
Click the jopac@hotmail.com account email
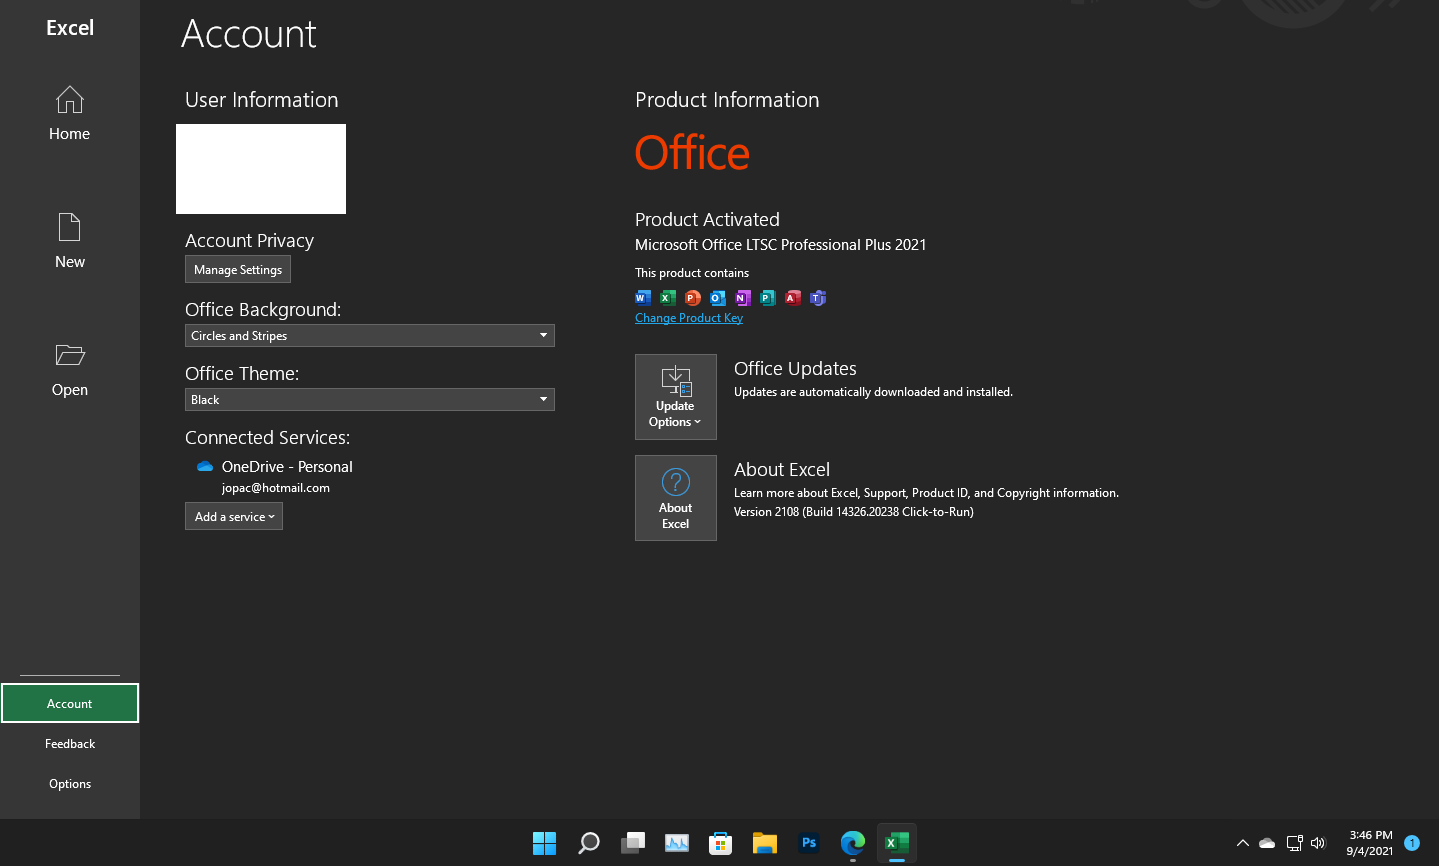click(x=276, y=488)
